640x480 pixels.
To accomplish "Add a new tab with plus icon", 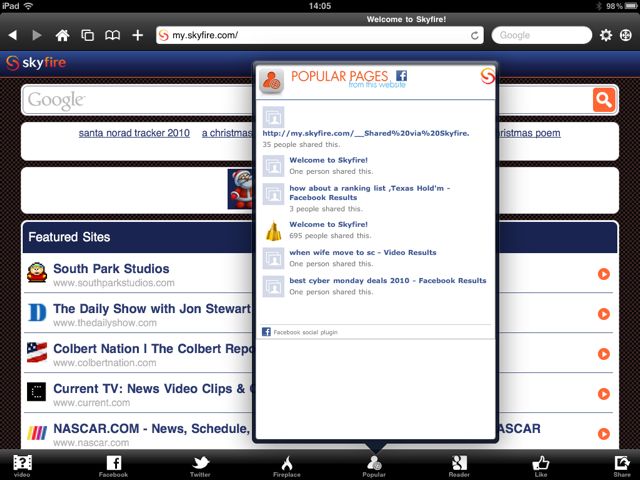I will pyautogui.click(x=138, y=35).
